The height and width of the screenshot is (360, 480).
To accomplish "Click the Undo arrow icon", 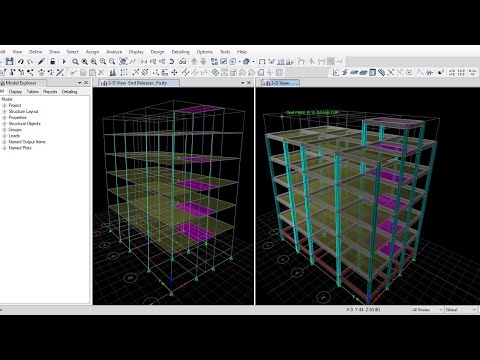I will (x=21, y=61).
